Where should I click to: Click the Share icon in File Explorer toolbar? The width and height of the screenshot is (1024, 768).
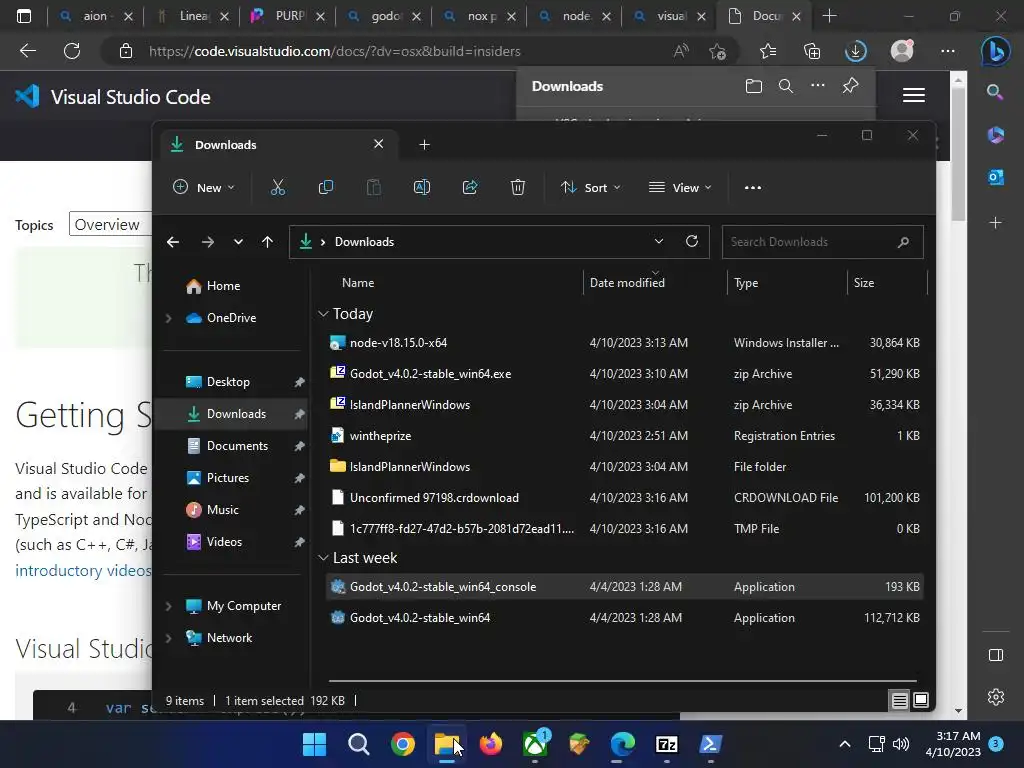click(x=470, y=187)
